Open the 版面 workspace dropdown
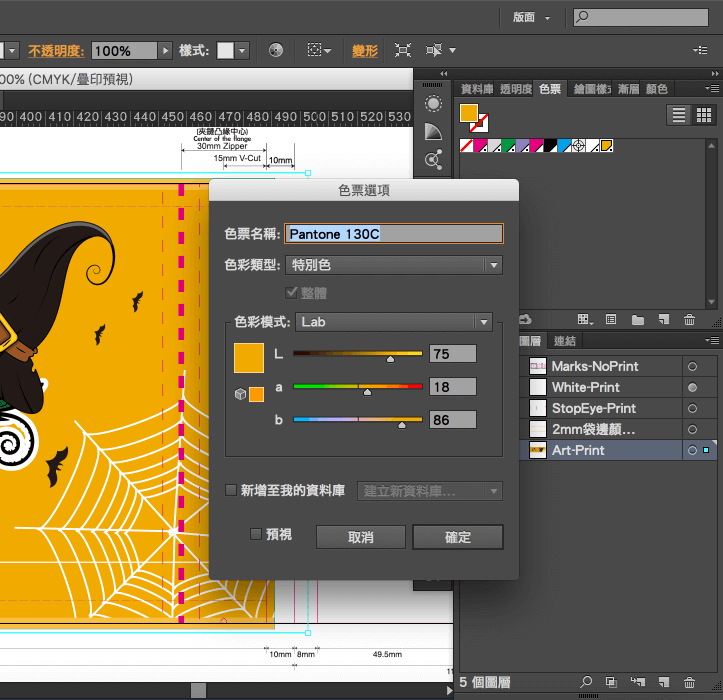 point(529,17)
